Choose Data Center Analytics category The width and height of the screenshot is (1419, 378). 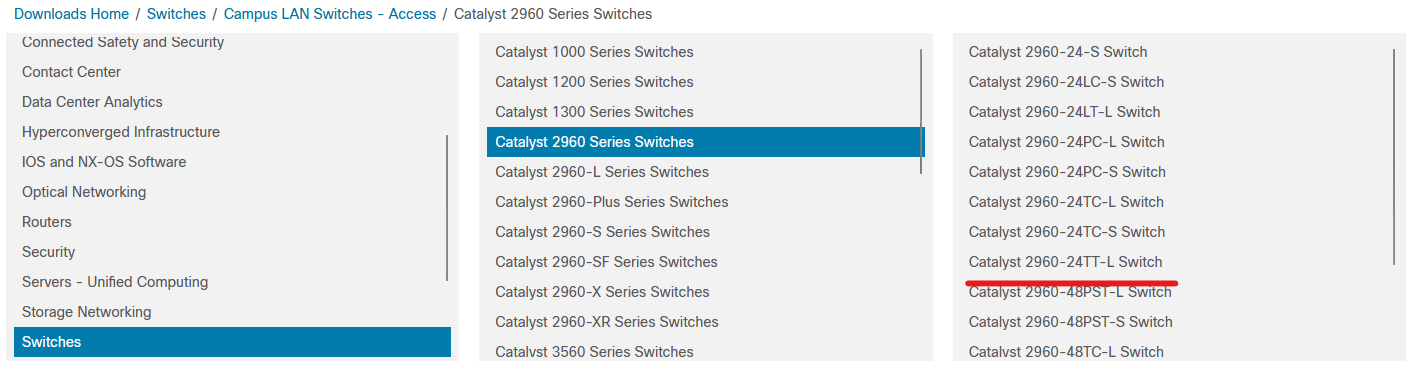click(232, 102)
